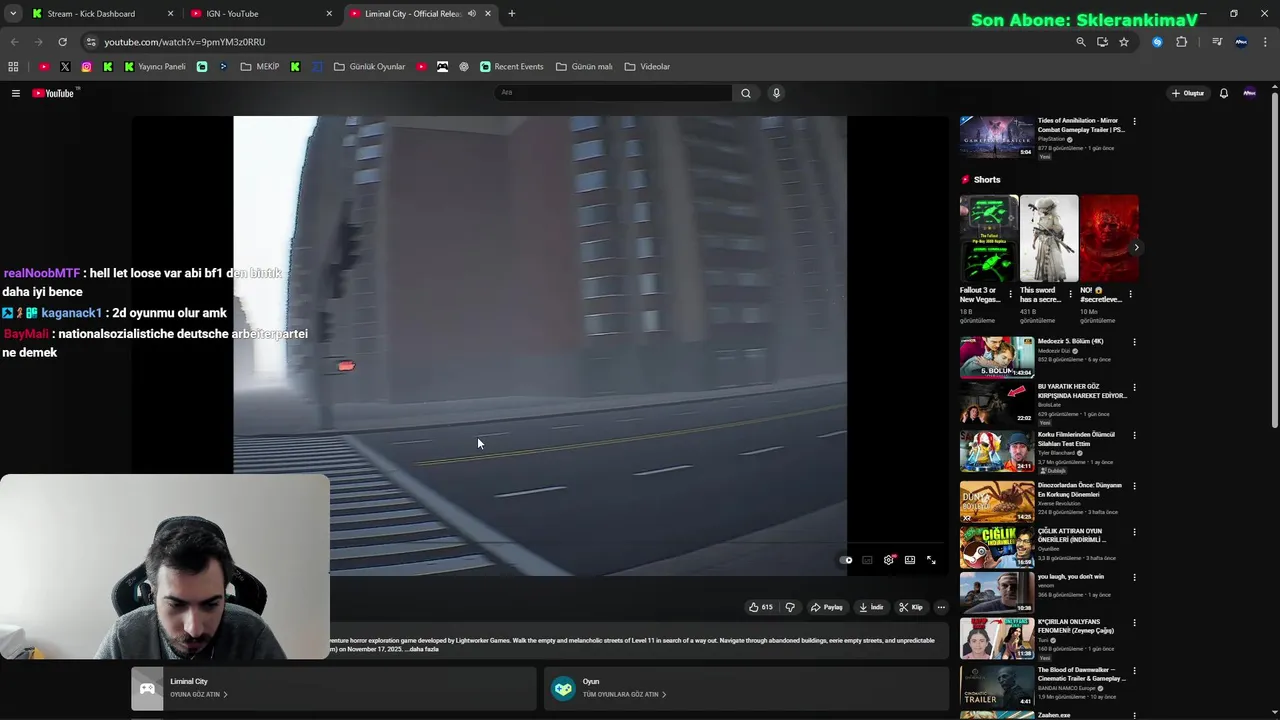Open options for Tides of Annihilation video
This screenshot has height=720, width=1280.
click(1134, 121)
